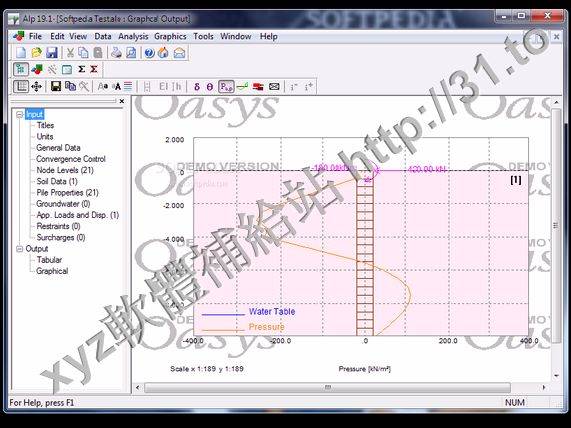Screen dimensions: 571x428
Task: Click the theta rotation icon
Action: coord(210,87)
